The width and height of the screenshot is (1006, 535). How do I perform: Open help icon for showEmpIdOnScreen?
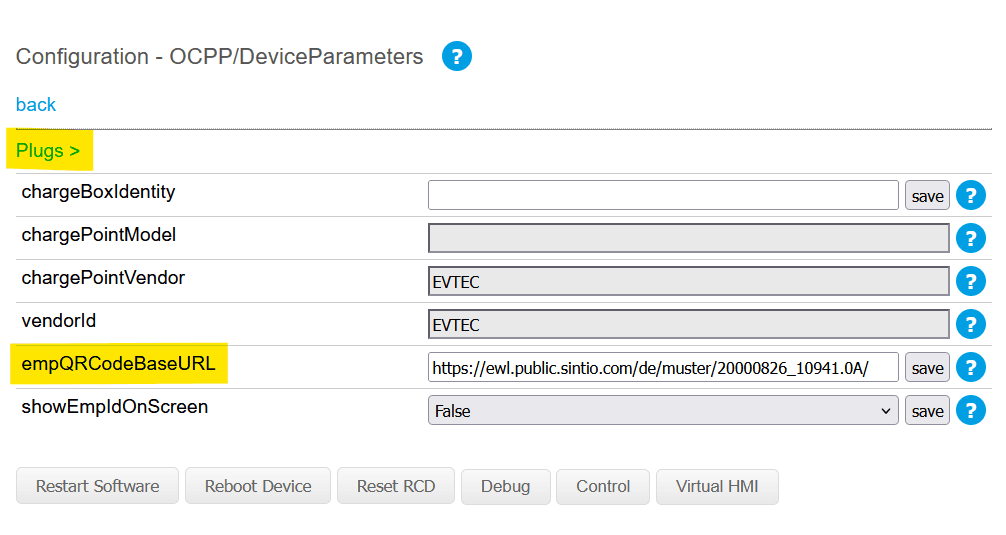tap(971, 410)
